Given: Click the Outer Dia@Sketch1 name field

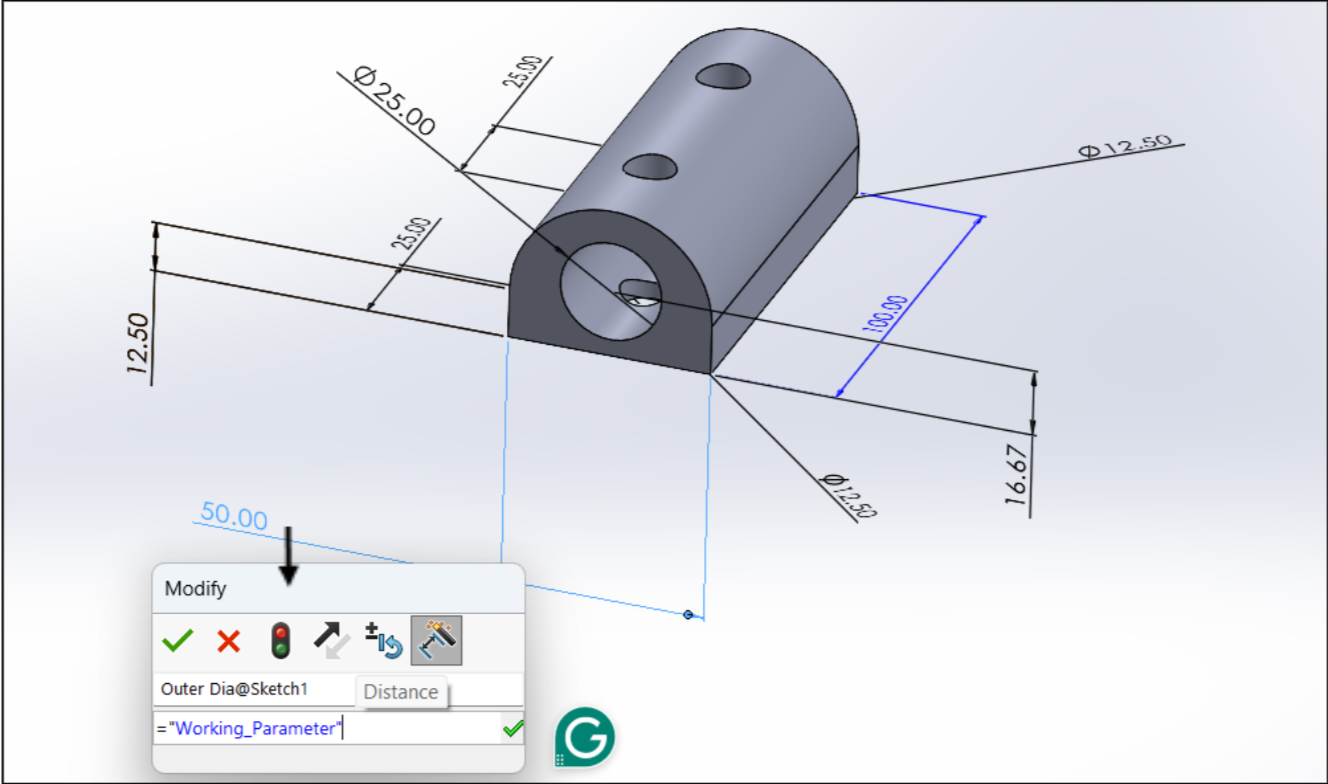Looking at the screenshot, I should point(250,689).
